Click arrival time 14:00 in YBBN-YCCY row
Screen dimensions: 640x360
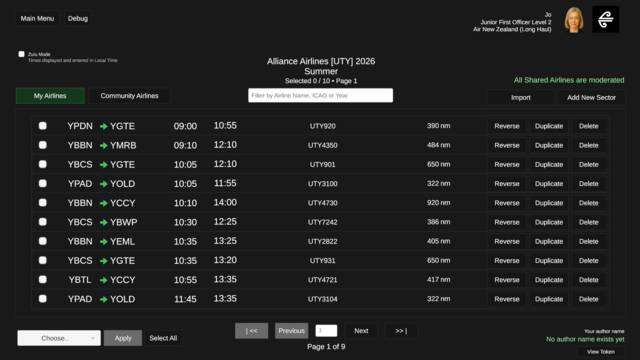point(225,202)
